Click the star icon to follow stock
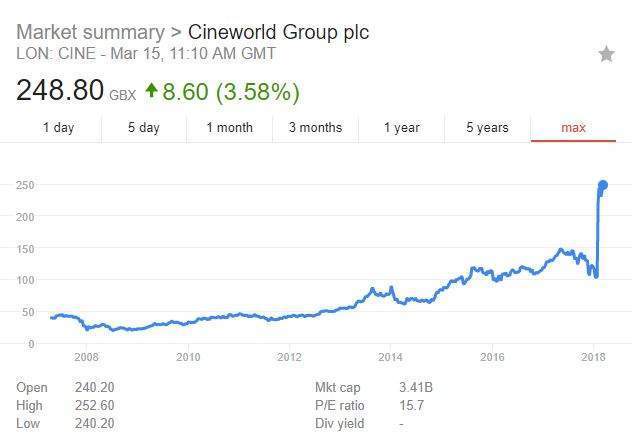This screenshot has height=437, width=632. coord(606,54)
